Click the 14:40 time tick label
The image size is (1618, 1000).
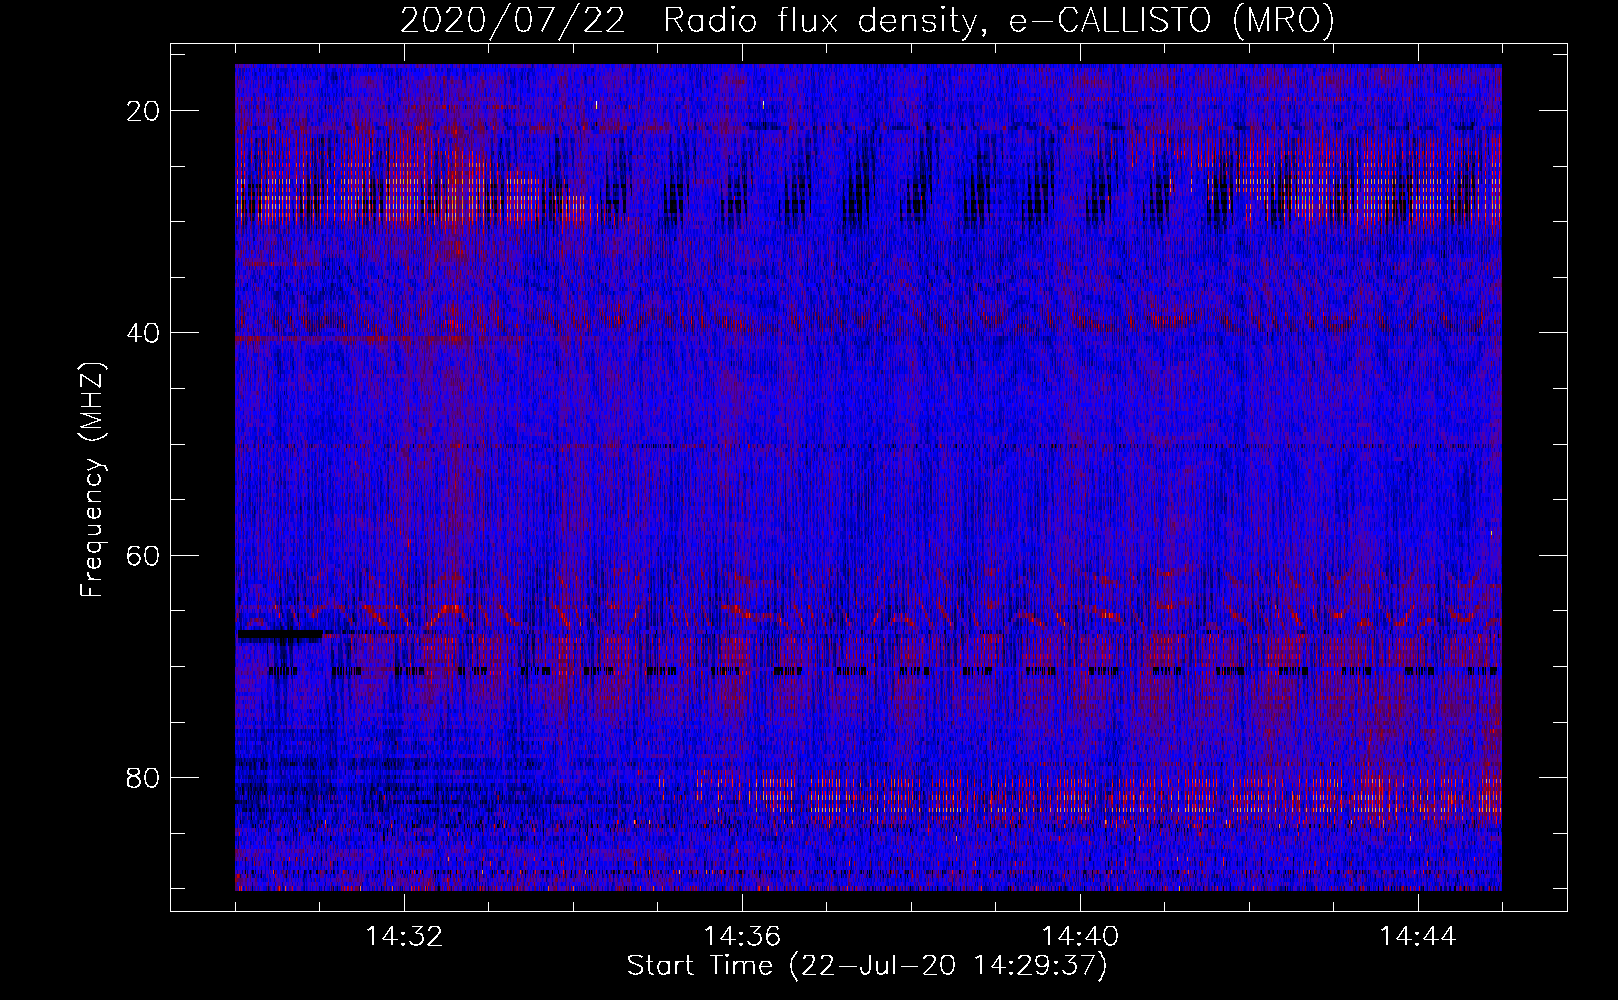[1080, 936]
